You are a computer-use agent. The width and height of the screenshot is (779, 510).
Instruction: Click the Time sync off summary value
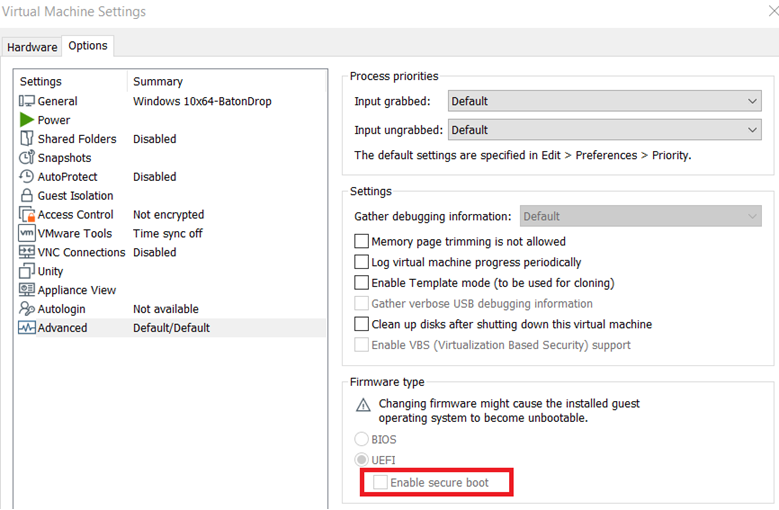167,233
